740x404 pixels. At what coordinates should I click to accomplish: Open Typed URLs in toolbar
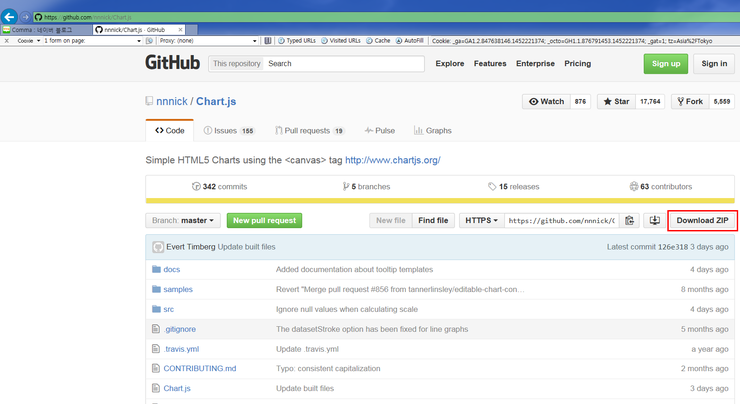pyautogui.click(x=297, y=41)
